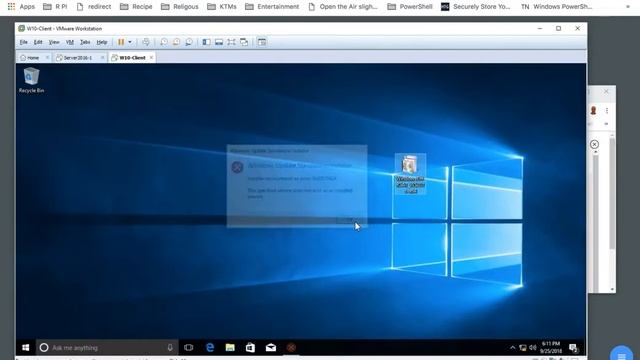Toggle the thumbnail bar icon

point(219,42)
